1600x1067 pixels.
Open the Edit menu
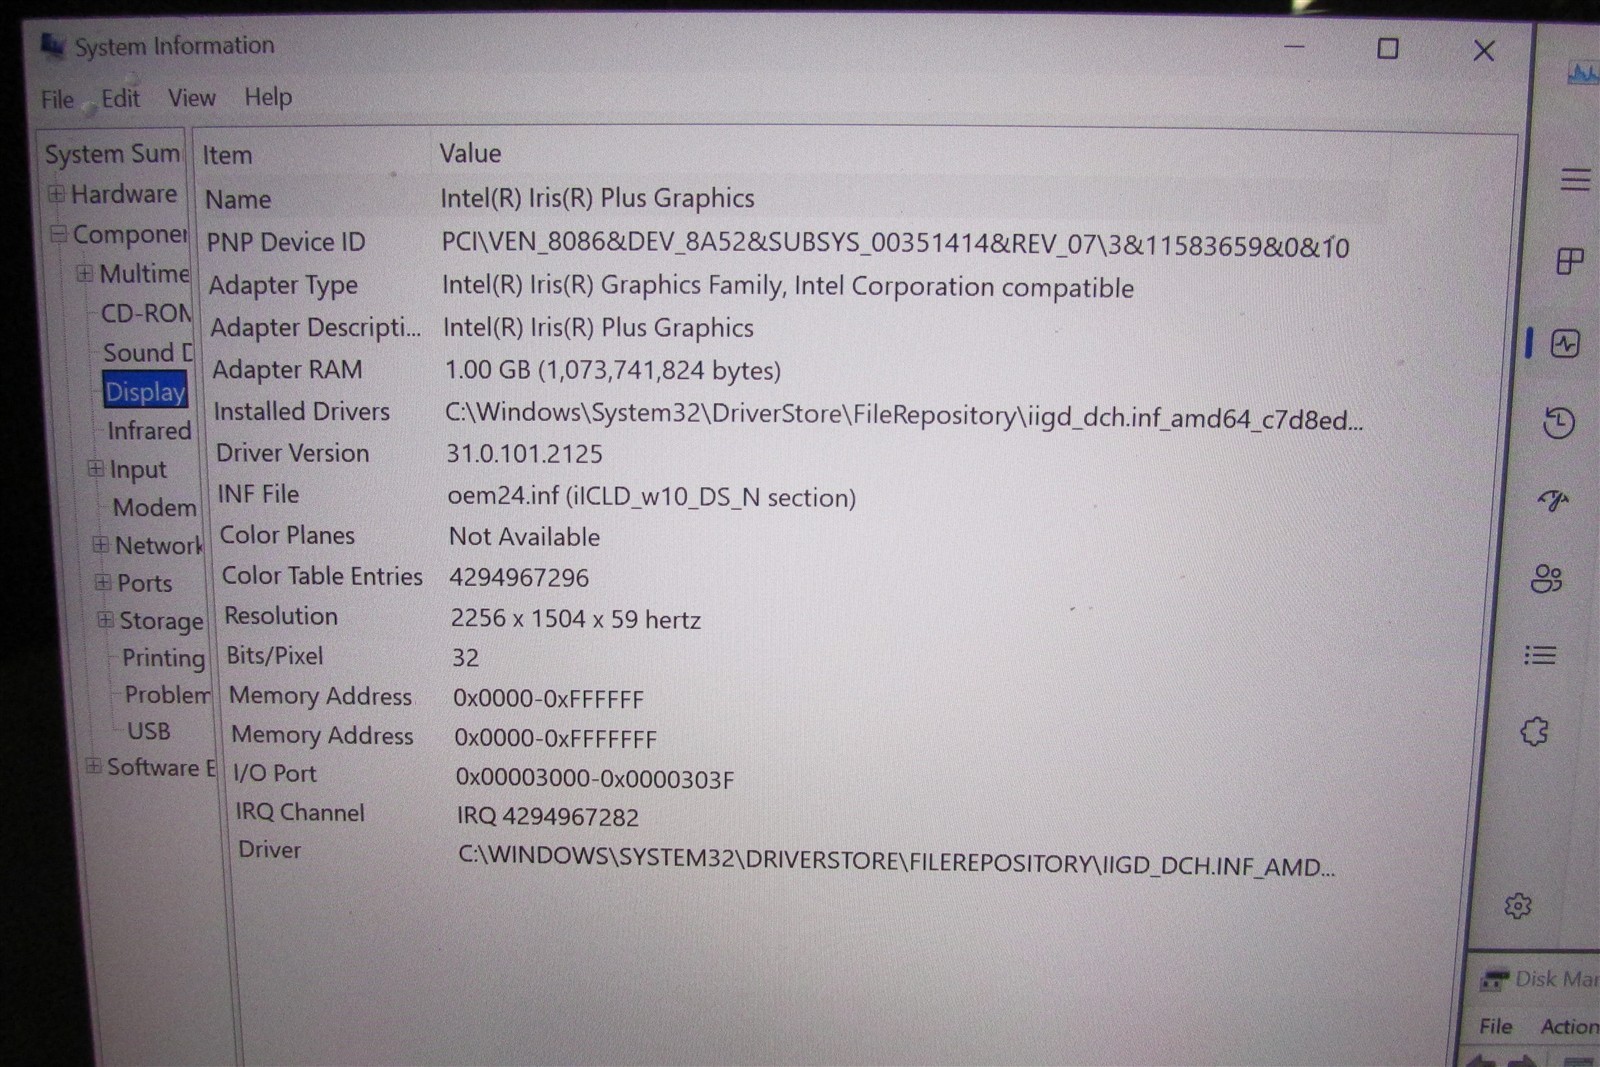point(120,98)
